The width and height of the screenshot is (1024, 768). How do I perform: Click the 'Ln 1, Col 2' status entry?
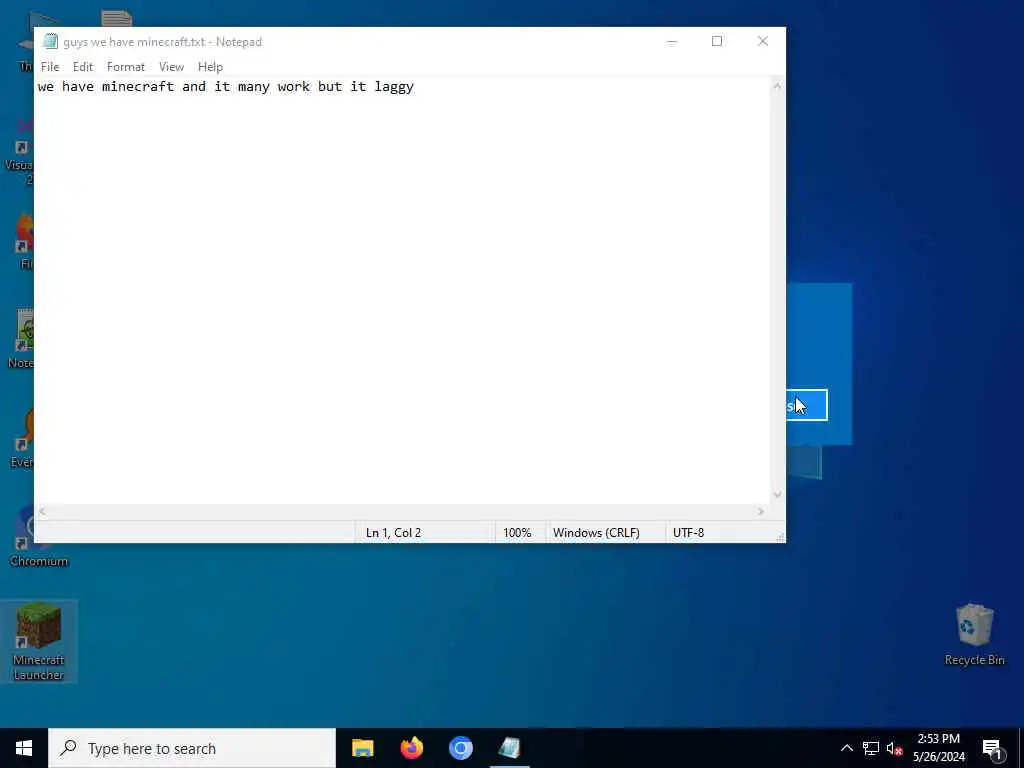(393, 533)
